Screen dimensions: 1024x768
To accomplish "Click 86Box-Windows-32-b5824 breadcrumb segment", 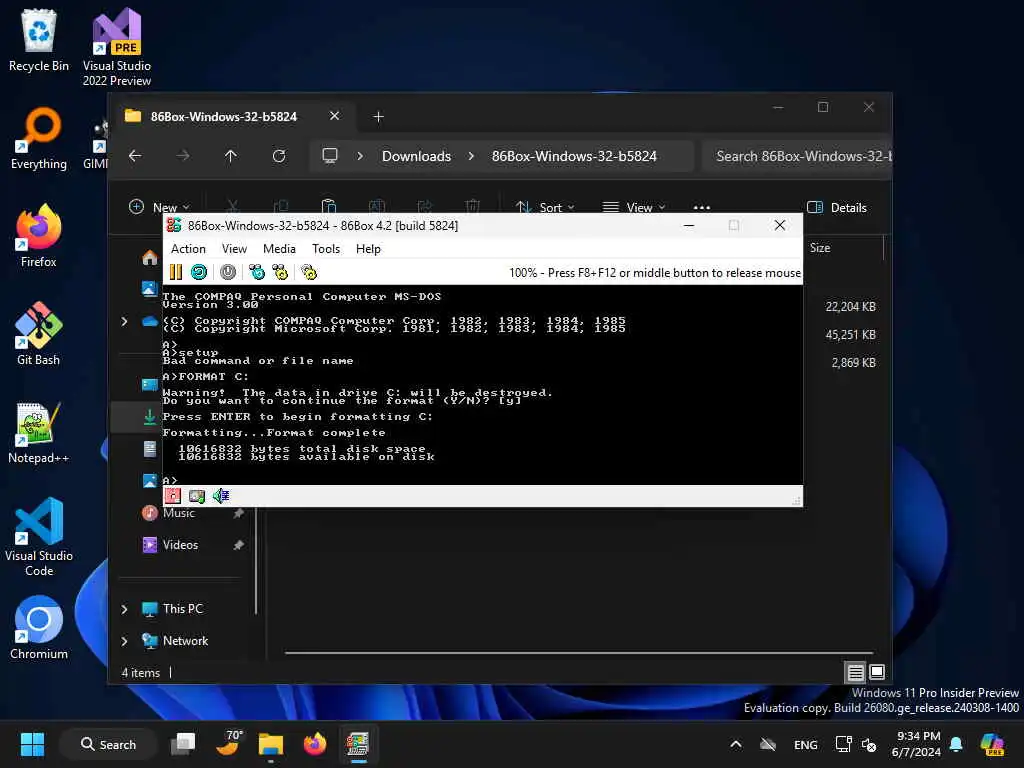I will click(x=574, y=156).
